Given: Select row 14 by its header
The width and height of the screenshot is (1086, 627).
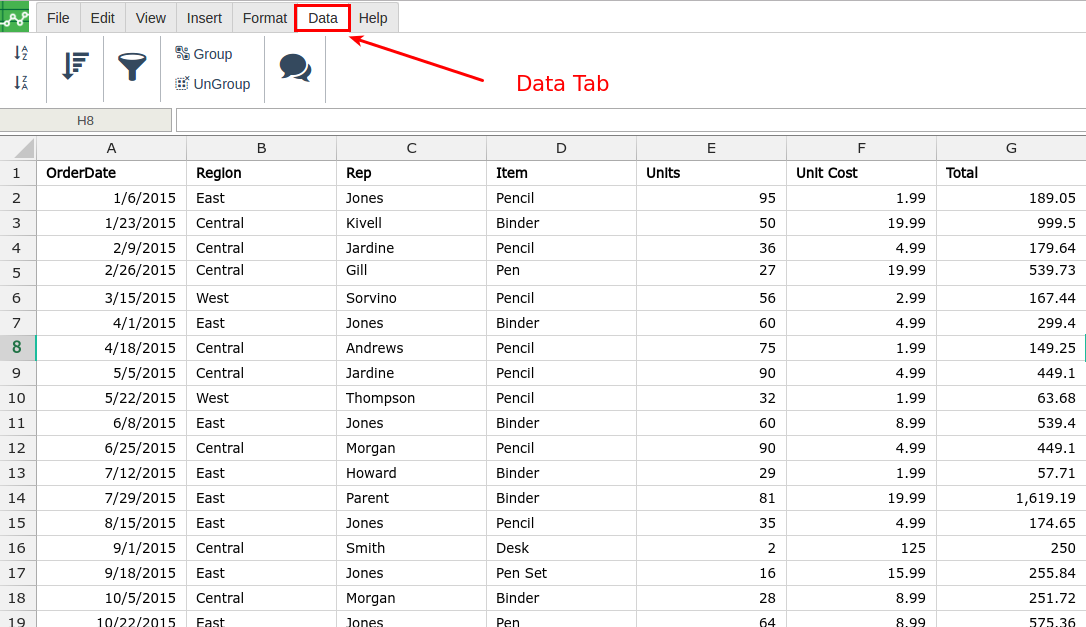Looking at the screenshot, I should click(18, 497).
